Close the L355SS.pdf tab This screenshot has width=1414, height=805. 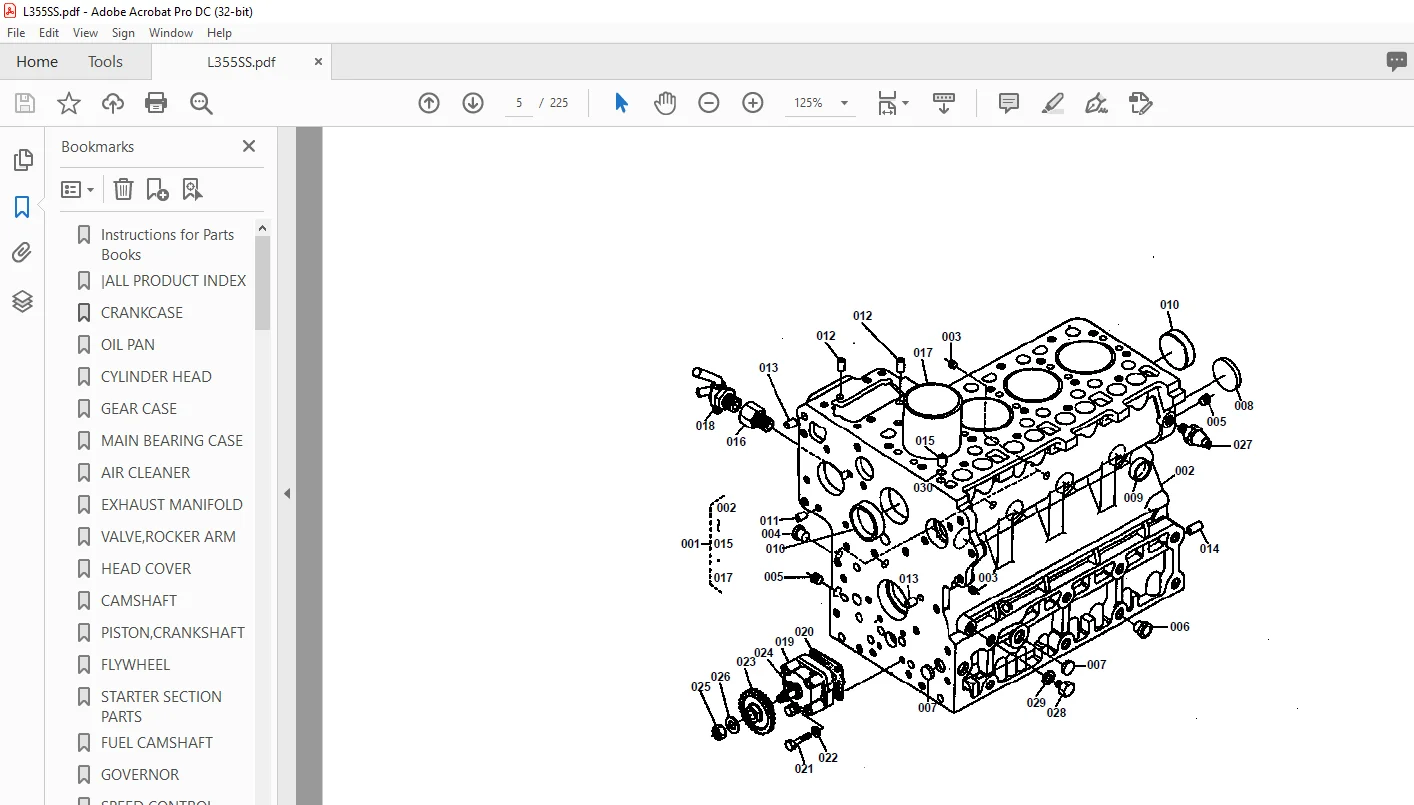[318, 61]
